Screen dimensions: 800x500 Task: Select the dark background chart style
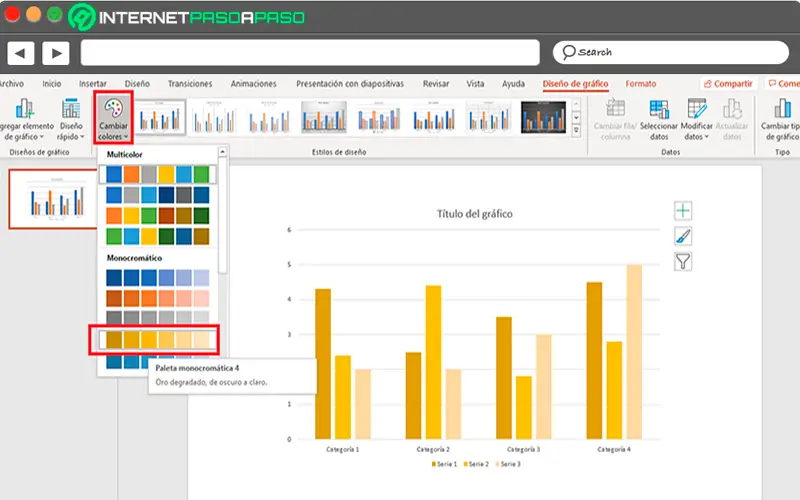(543, 118)
